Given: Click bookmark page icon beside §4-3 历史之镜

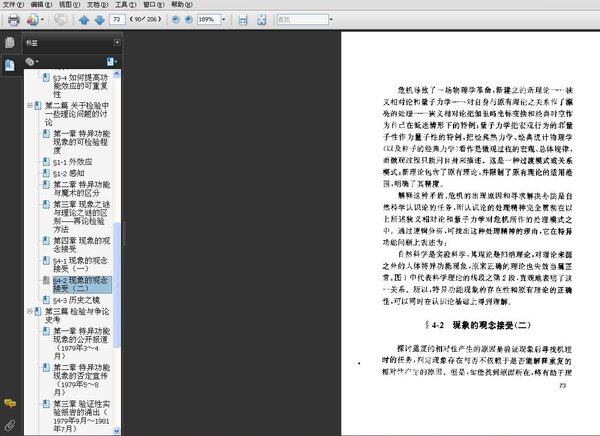Looking at the screenshot, I should tap(46, 300).
